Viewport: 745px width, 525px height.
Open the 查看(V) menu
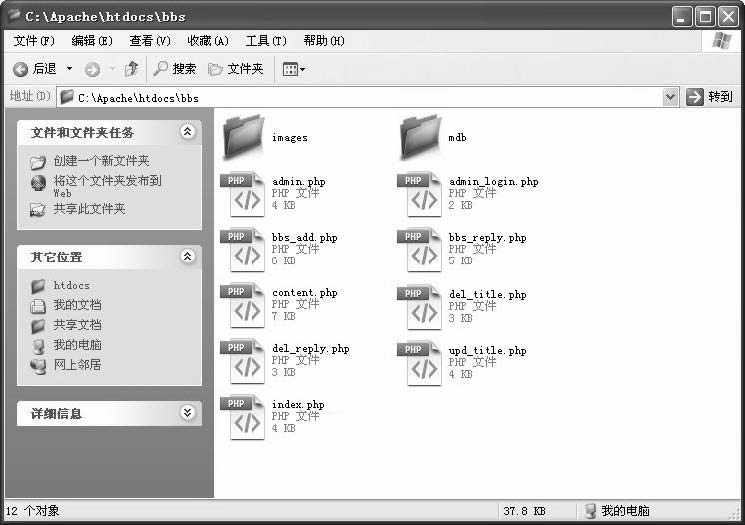coord(150,41)
